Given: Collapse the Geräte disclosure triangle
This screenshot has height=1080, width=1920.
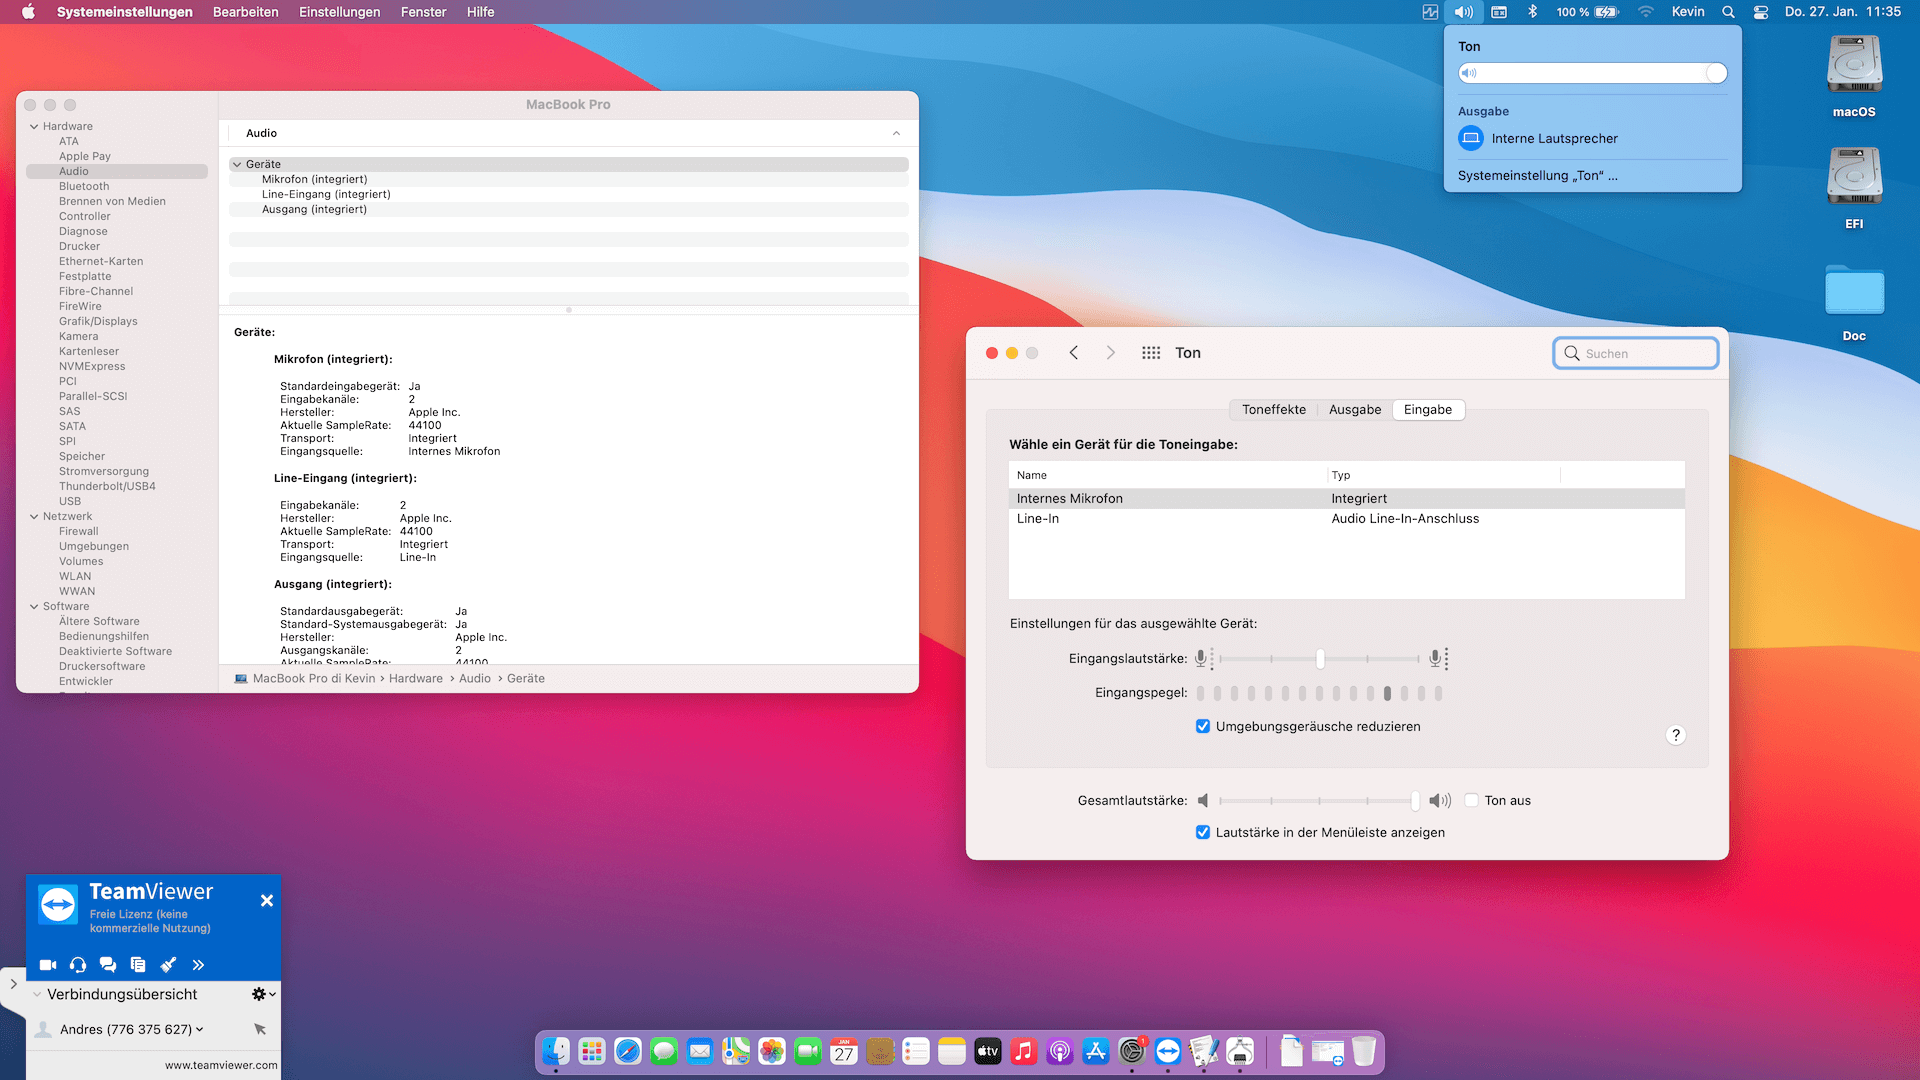Looking at the screenshot, I should coord(237,165).
